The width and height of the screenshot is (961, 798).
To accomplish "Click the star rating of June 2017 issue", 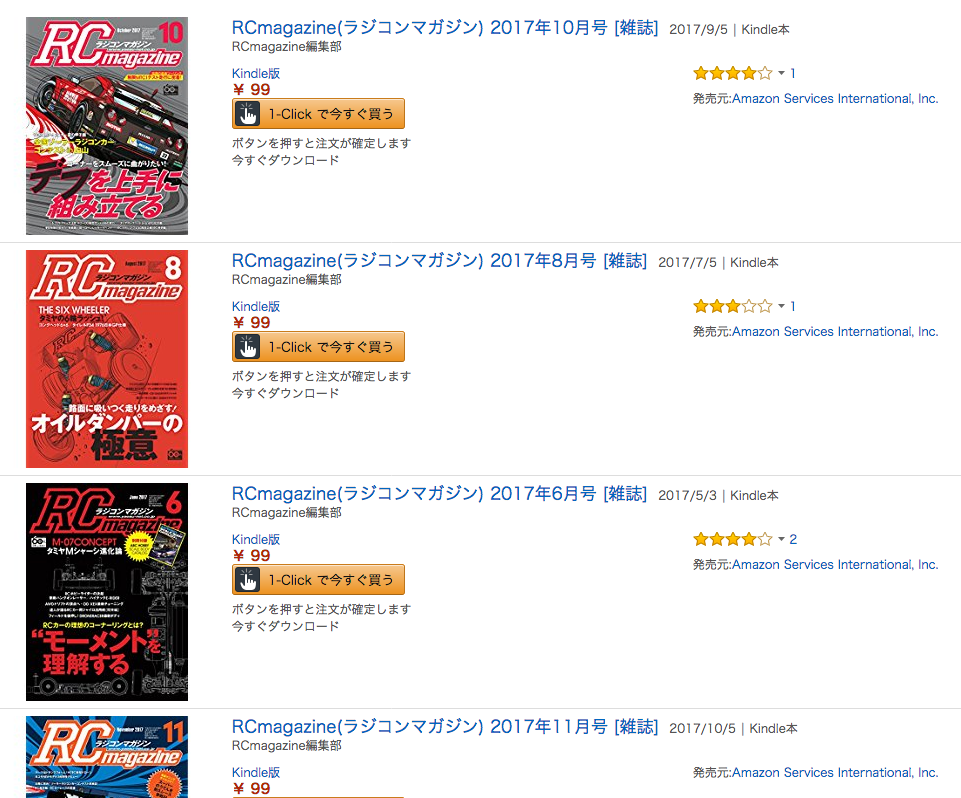I will click(x=732, y=539).
